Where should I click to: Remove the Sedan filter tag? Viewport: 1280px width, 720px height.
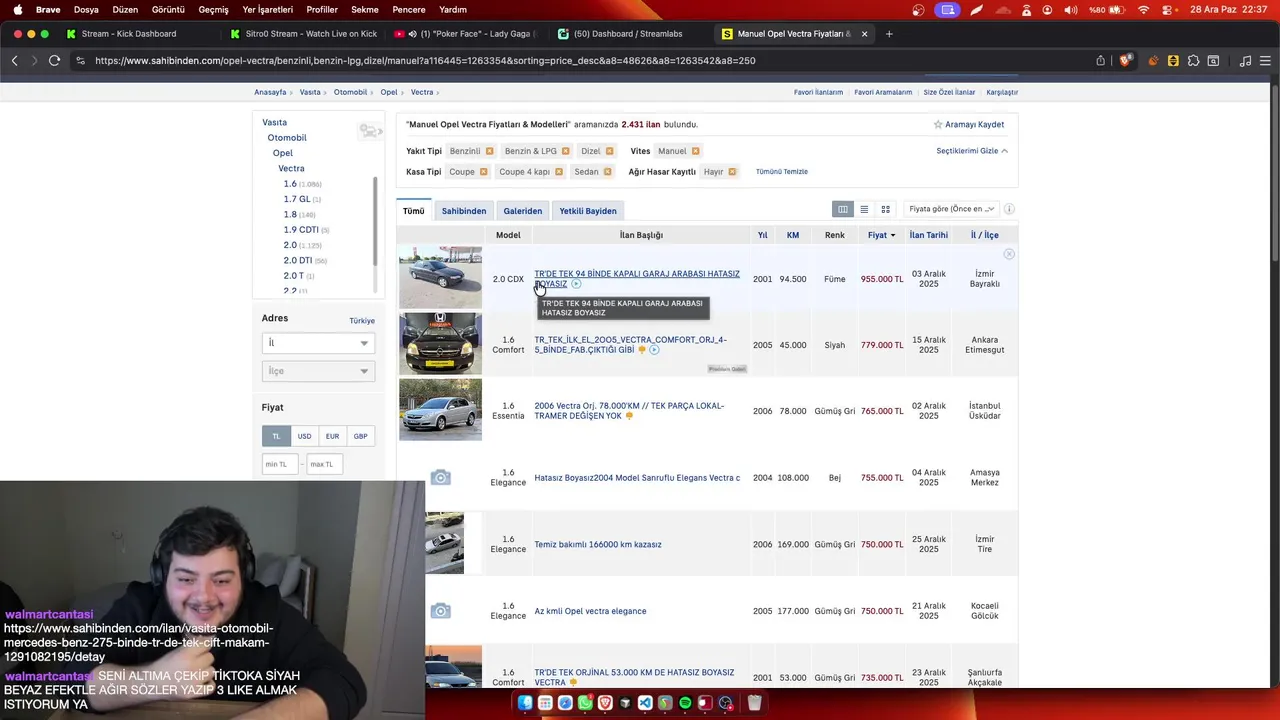click(x=607, y=172)
